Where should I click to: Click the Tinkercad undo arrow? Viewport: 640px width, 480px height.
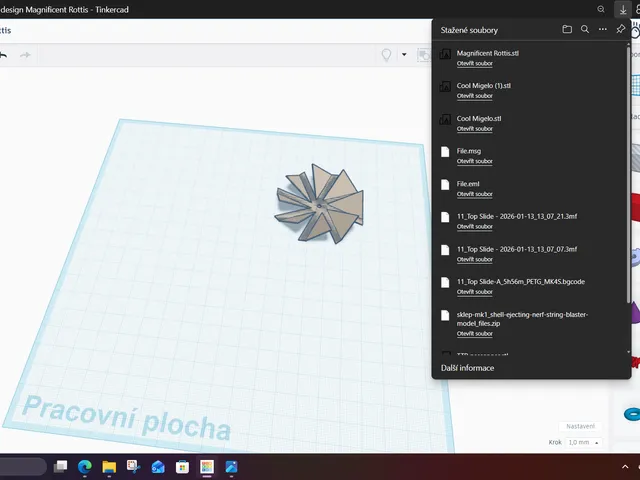coord(3,55)
